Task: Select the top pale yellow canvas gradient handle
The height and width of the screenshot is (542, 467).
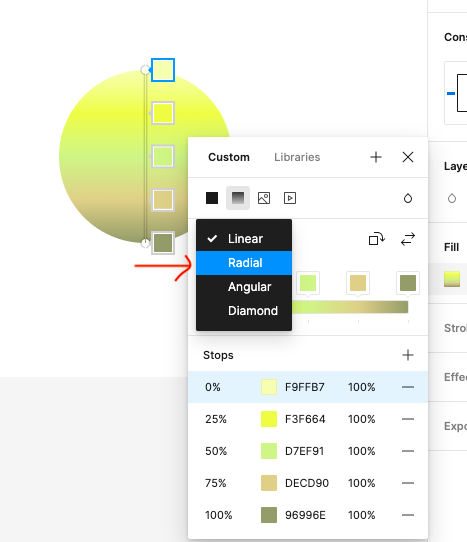Action: pos(163,70)
